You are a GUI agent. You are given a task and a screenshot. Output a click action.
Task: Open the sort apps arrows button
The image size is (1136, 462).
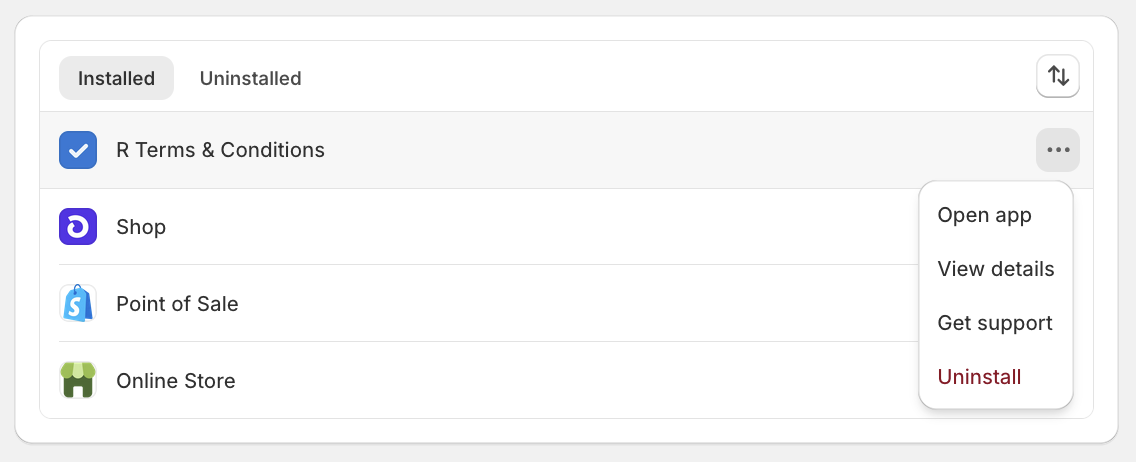click(x=1058, y=76)
